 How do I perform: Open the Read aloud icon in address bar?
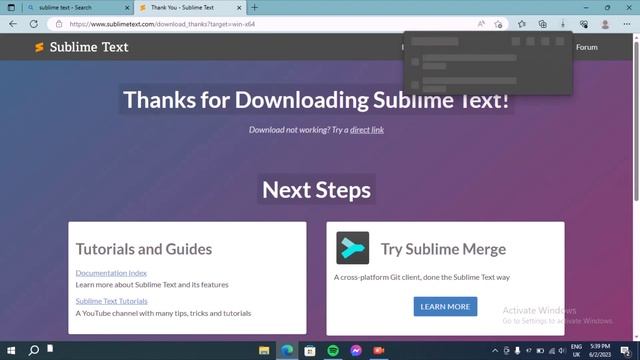481,24
